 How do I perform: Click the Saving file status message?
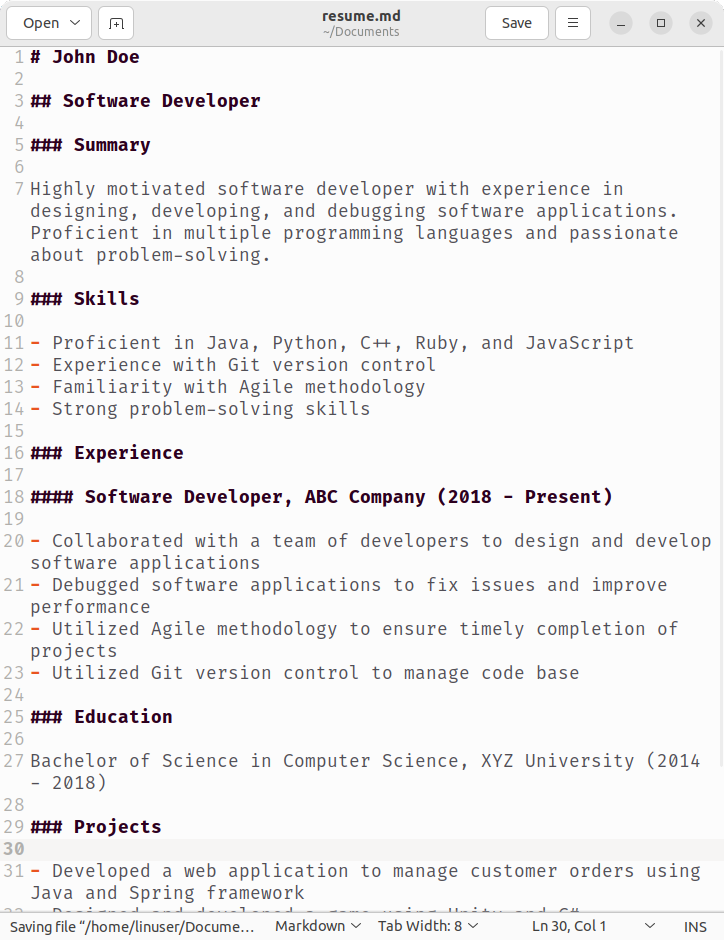tap(132, 927)
